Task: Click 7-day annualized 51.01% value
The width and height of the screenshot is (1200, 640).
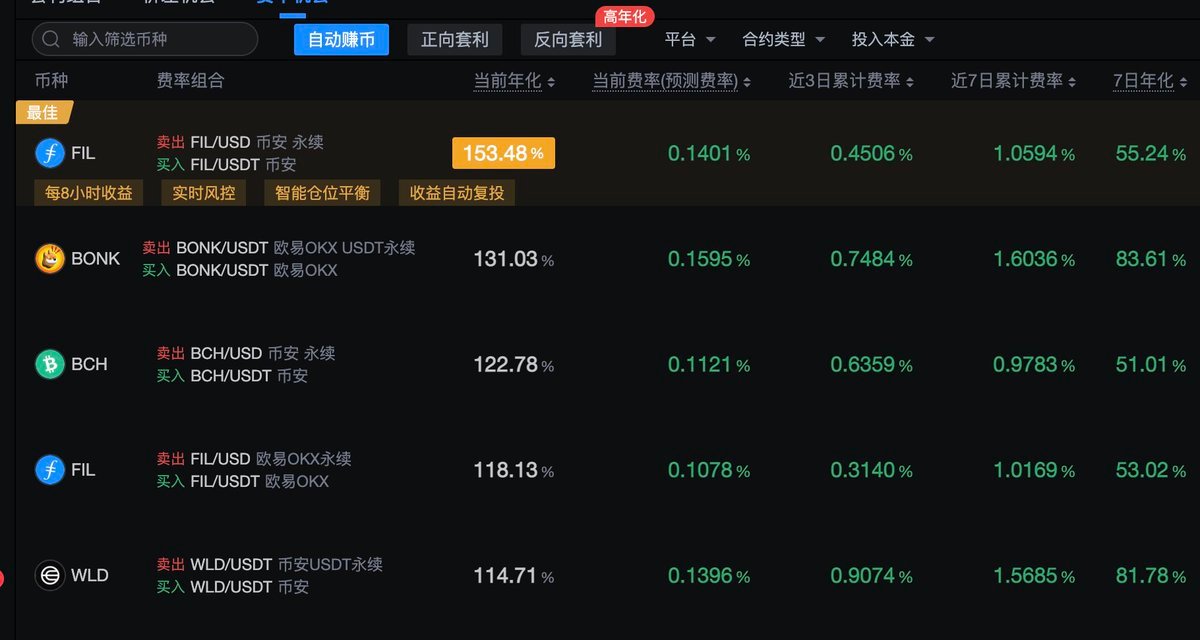Action: (1151, 365)
